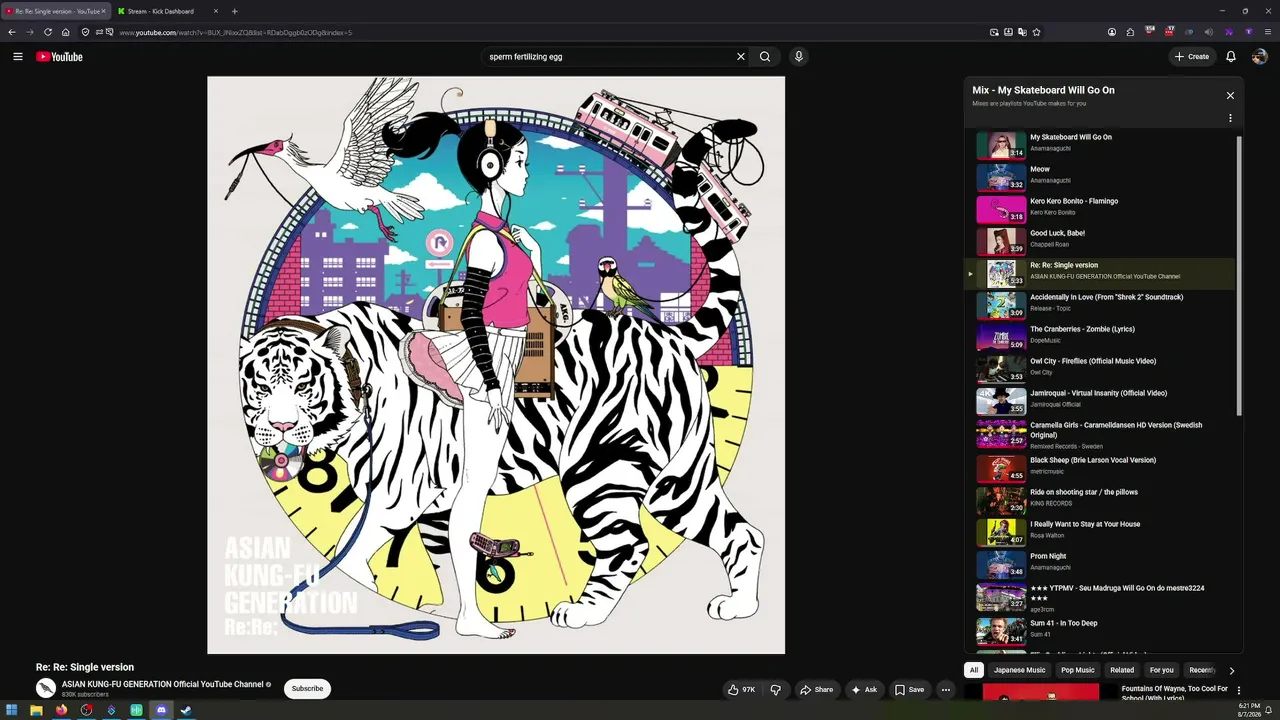Reload the page in the browser
Viewport: 1280px width, 720px height.
[48, 32]
